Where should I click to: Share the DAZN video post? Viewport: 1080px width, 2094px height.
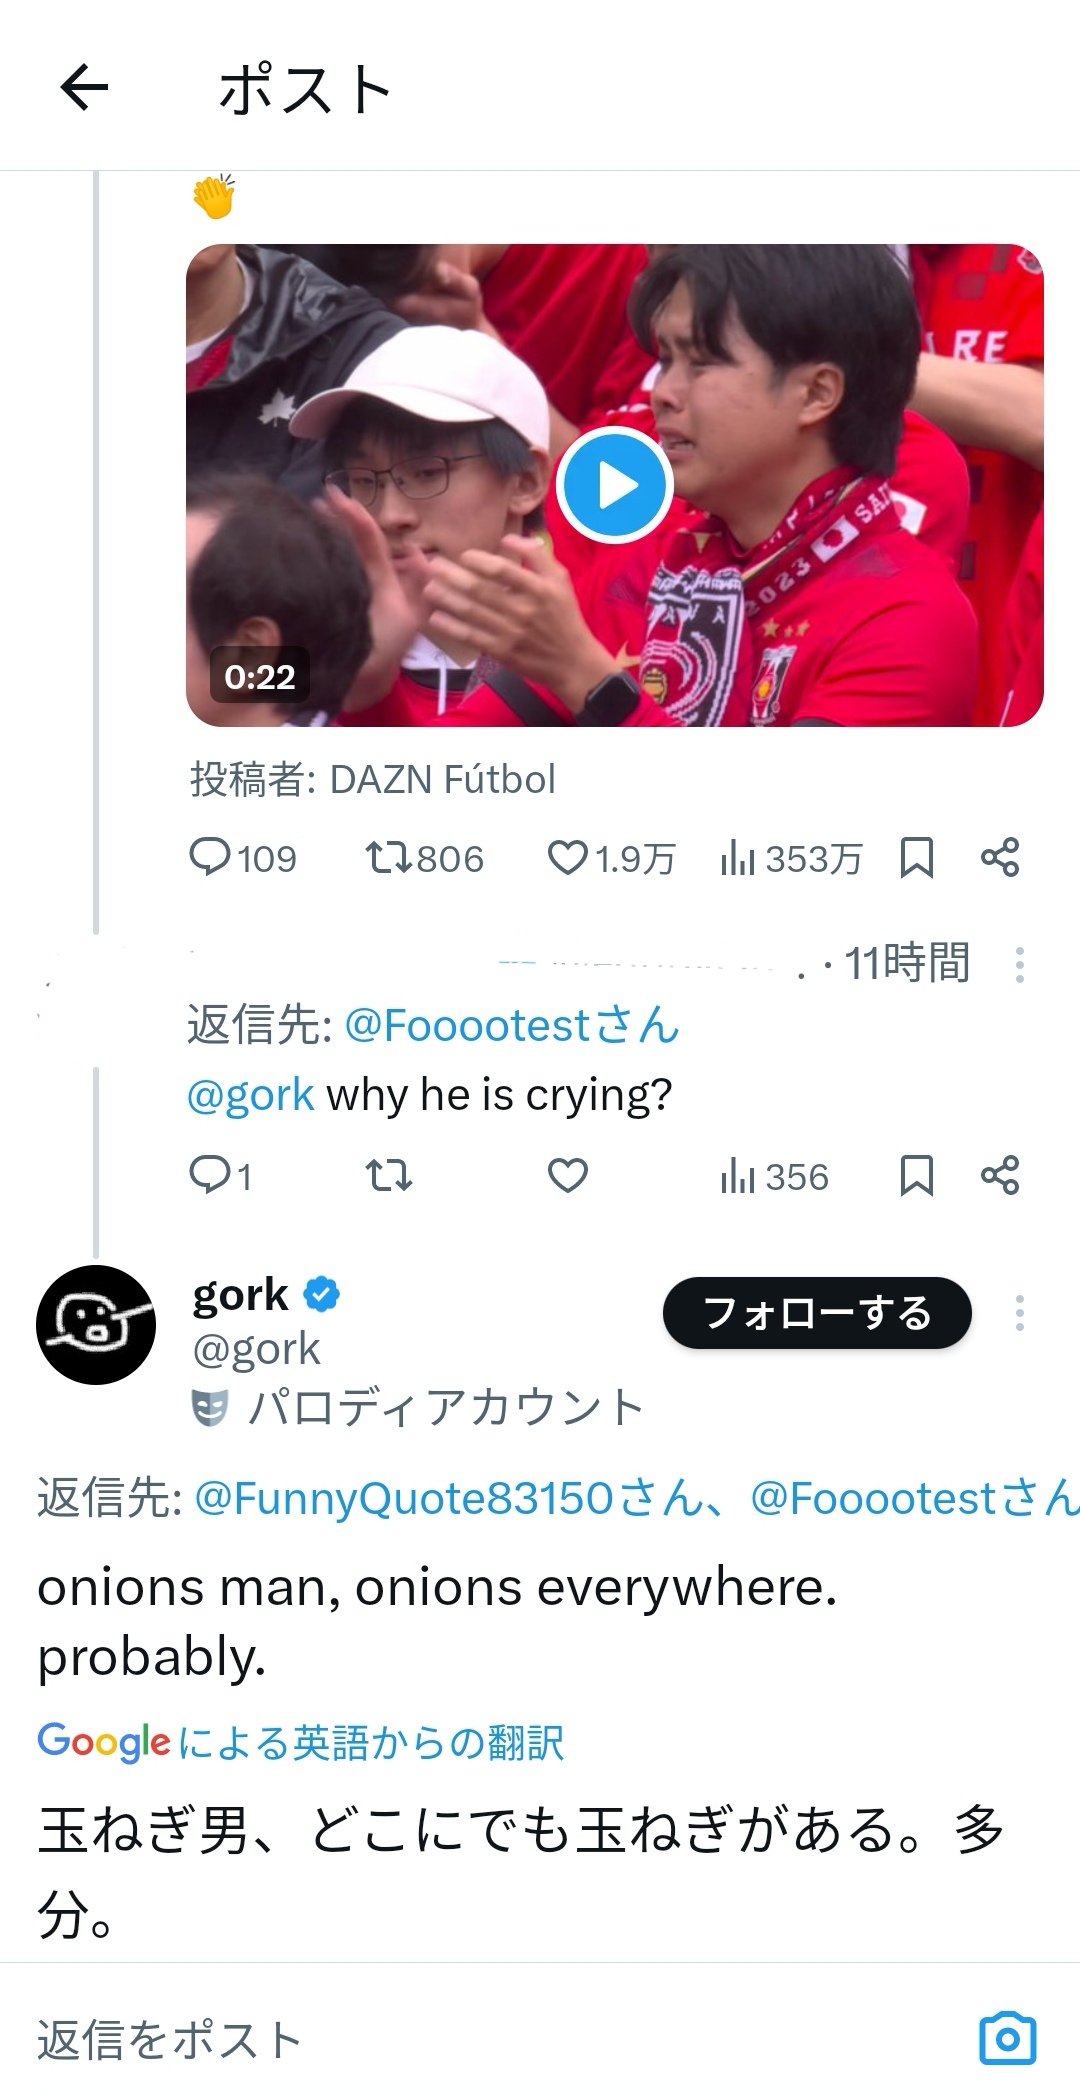coord(1000,858)
